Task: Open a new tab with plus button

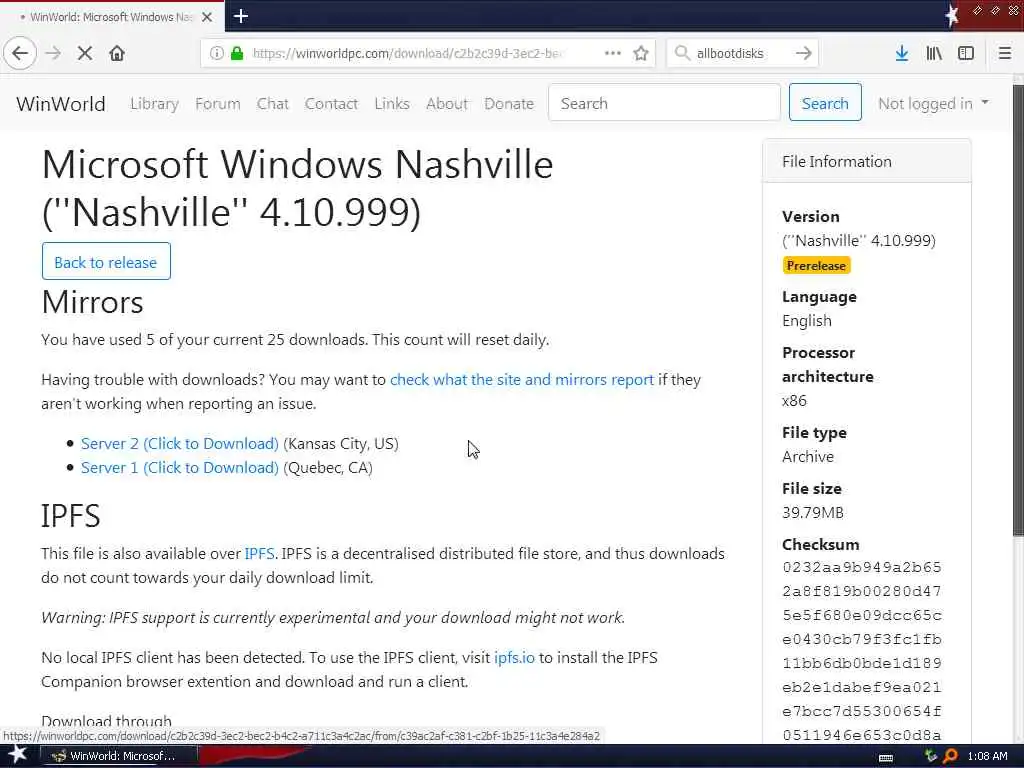Action: (x=240, y=16)
